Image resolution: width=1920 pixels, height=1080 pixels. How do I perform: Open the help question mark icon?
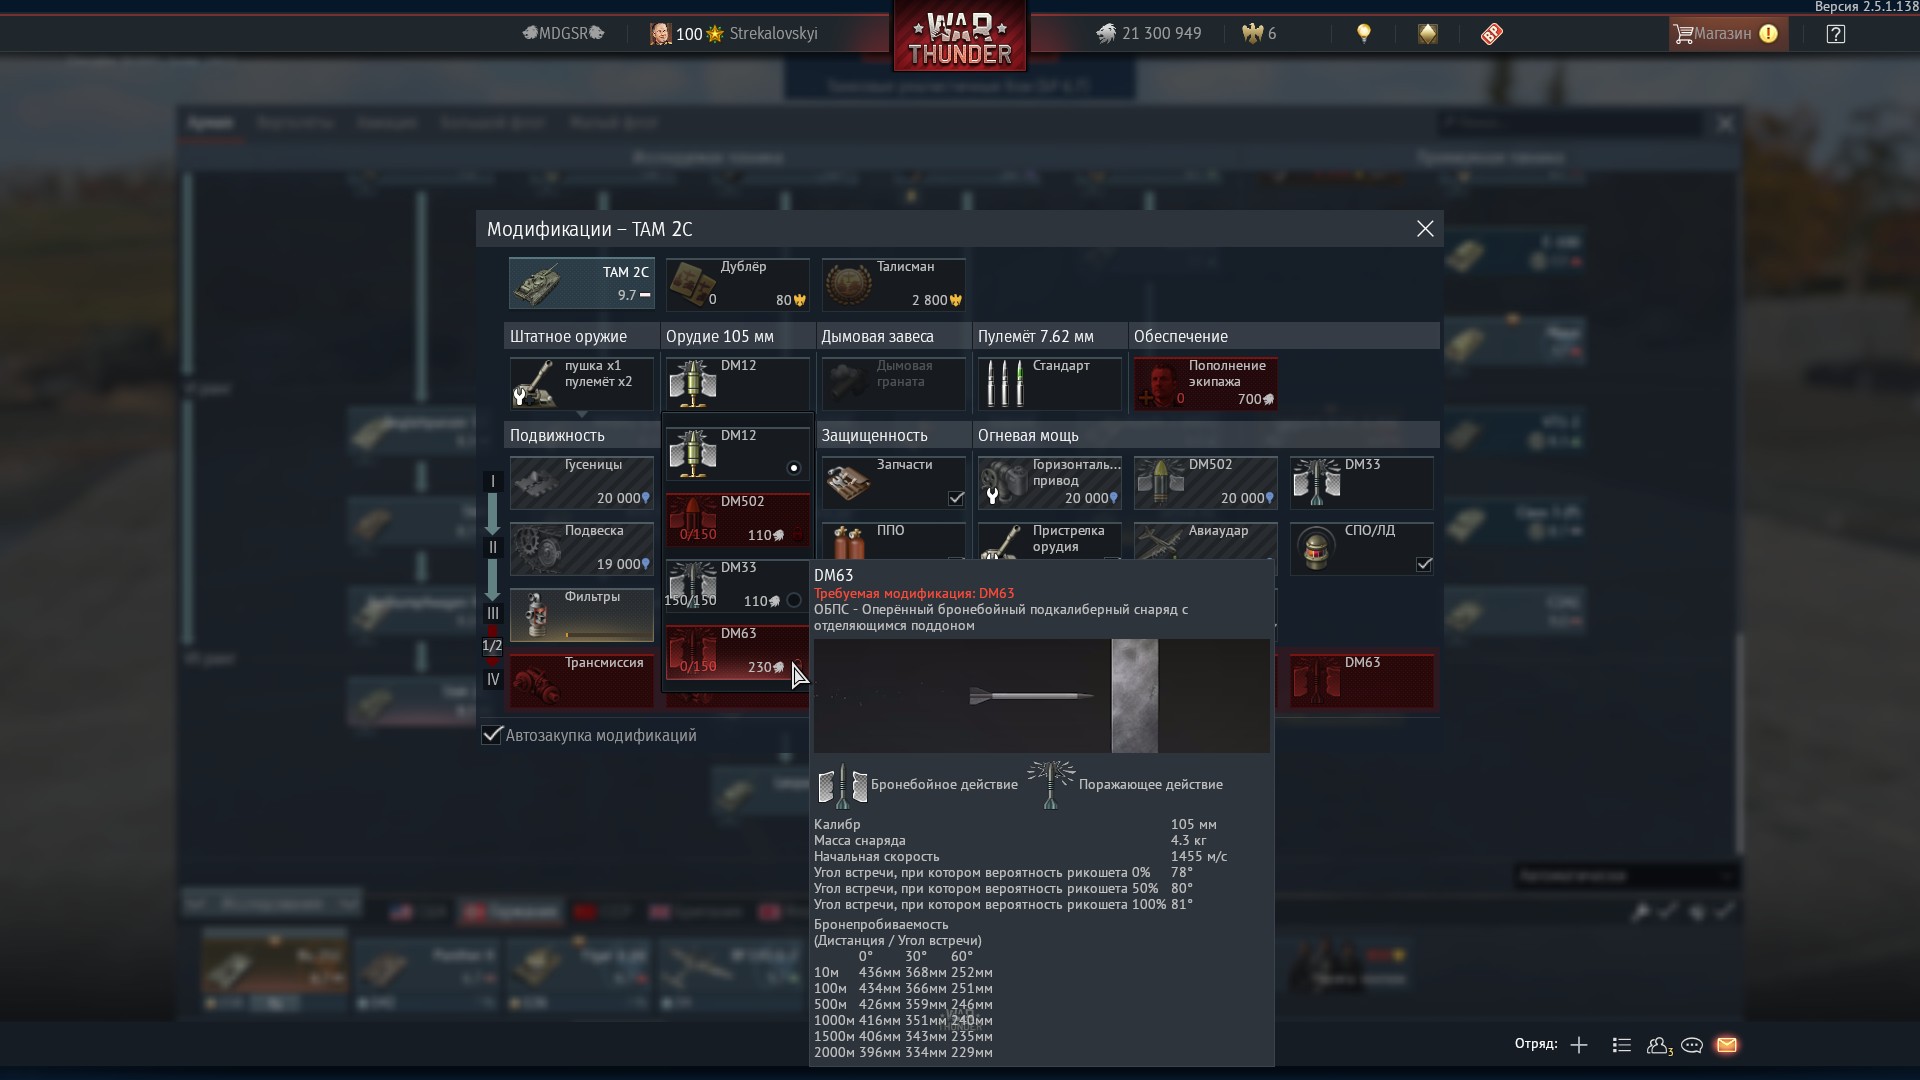point(1835,33)
